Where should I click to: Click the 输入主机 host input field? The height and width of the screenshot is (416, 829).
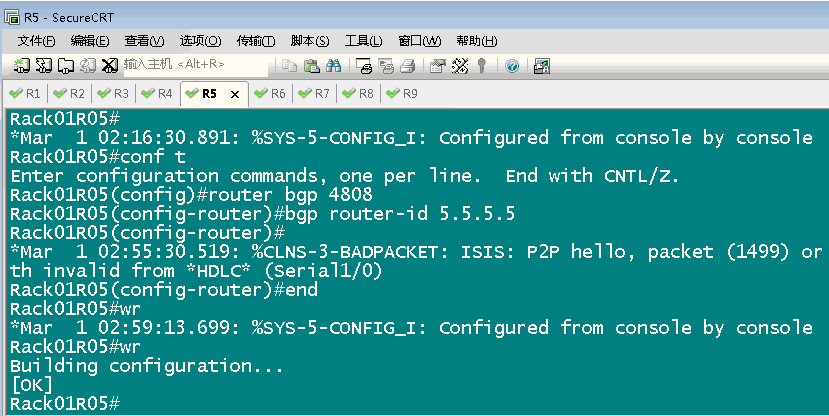click(196, 64)
